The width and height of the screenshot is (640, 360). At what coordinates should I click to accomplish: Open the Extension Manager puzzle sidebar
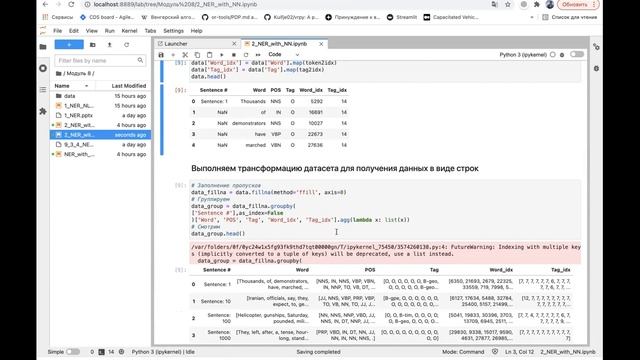click(x=43, y=111)
